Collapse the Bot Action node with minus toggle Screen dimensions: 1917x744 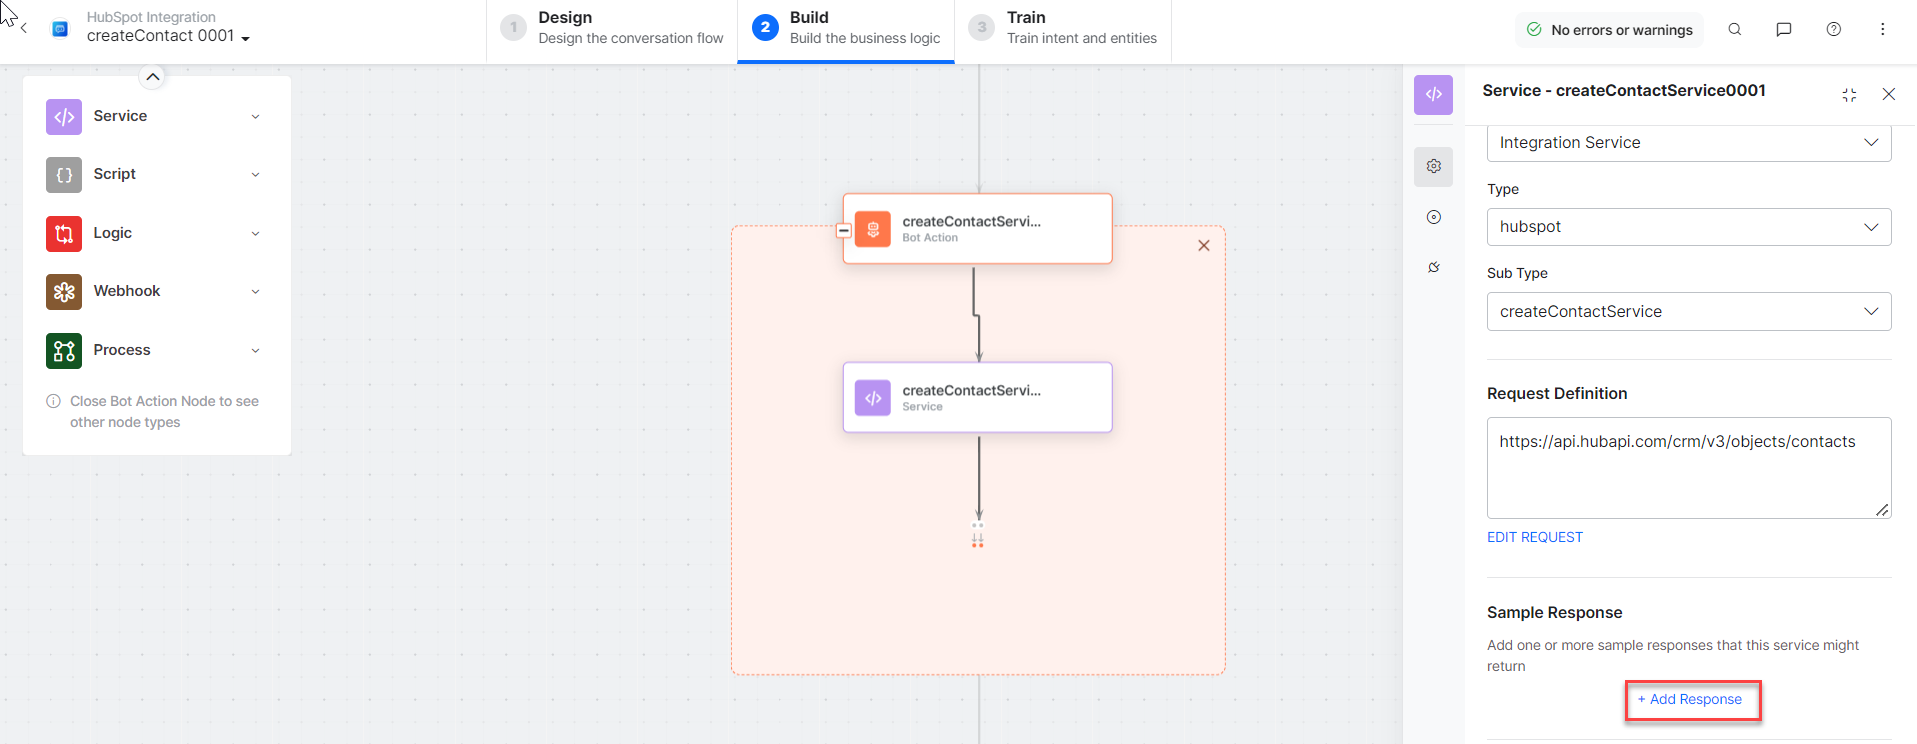[844, 231]
